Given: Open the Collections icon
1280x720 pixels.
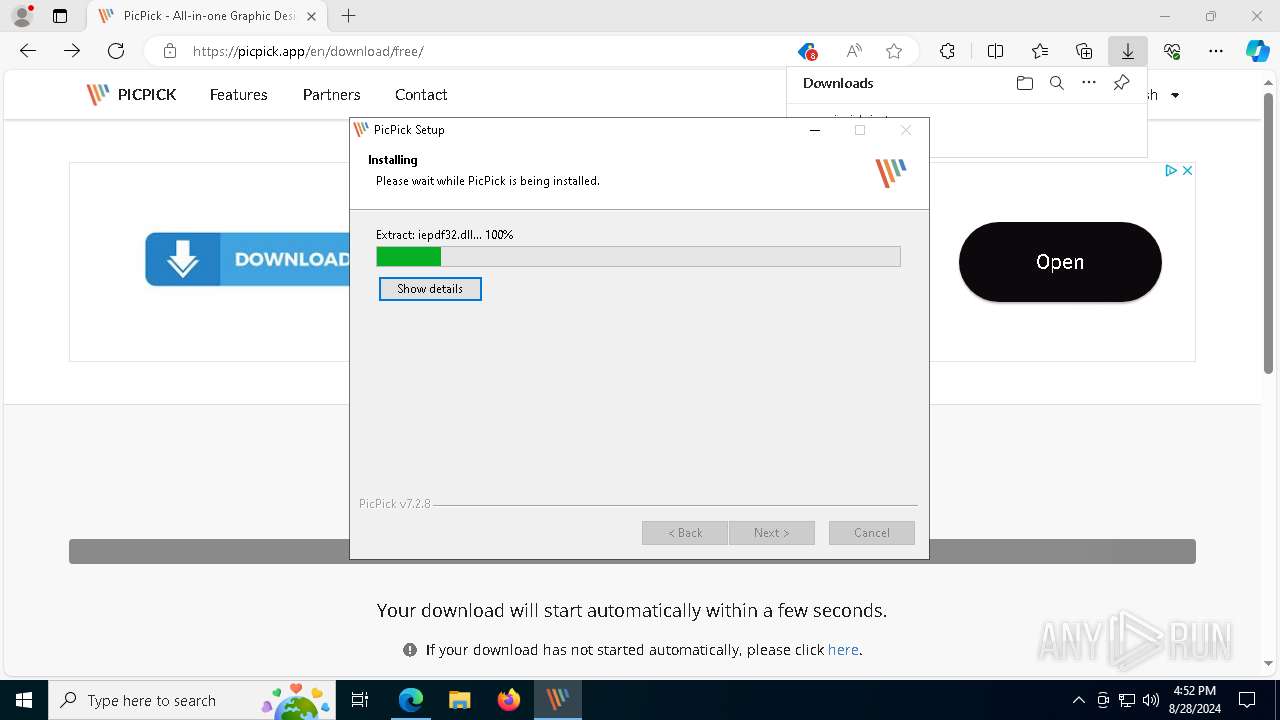Looking at the screenshot, I should pos(1084,51).
